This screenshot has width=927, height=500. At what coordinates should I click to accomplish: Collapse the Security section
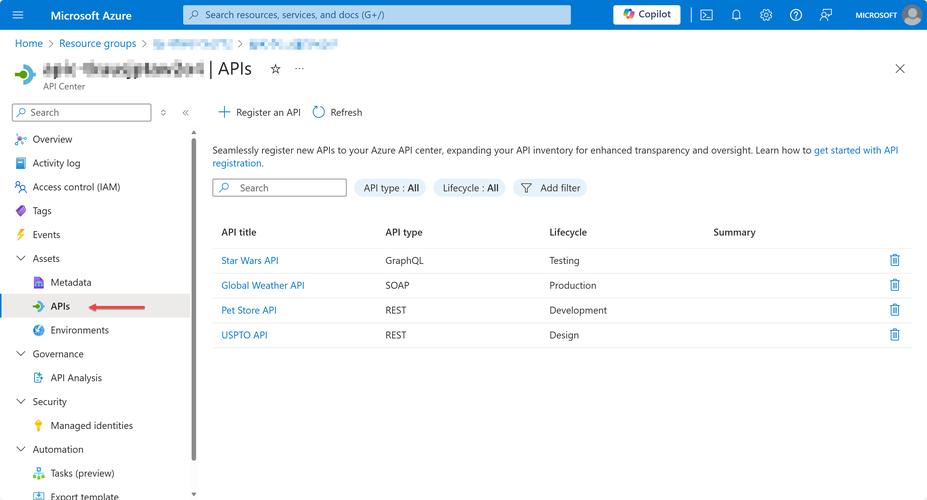[21, 401]
